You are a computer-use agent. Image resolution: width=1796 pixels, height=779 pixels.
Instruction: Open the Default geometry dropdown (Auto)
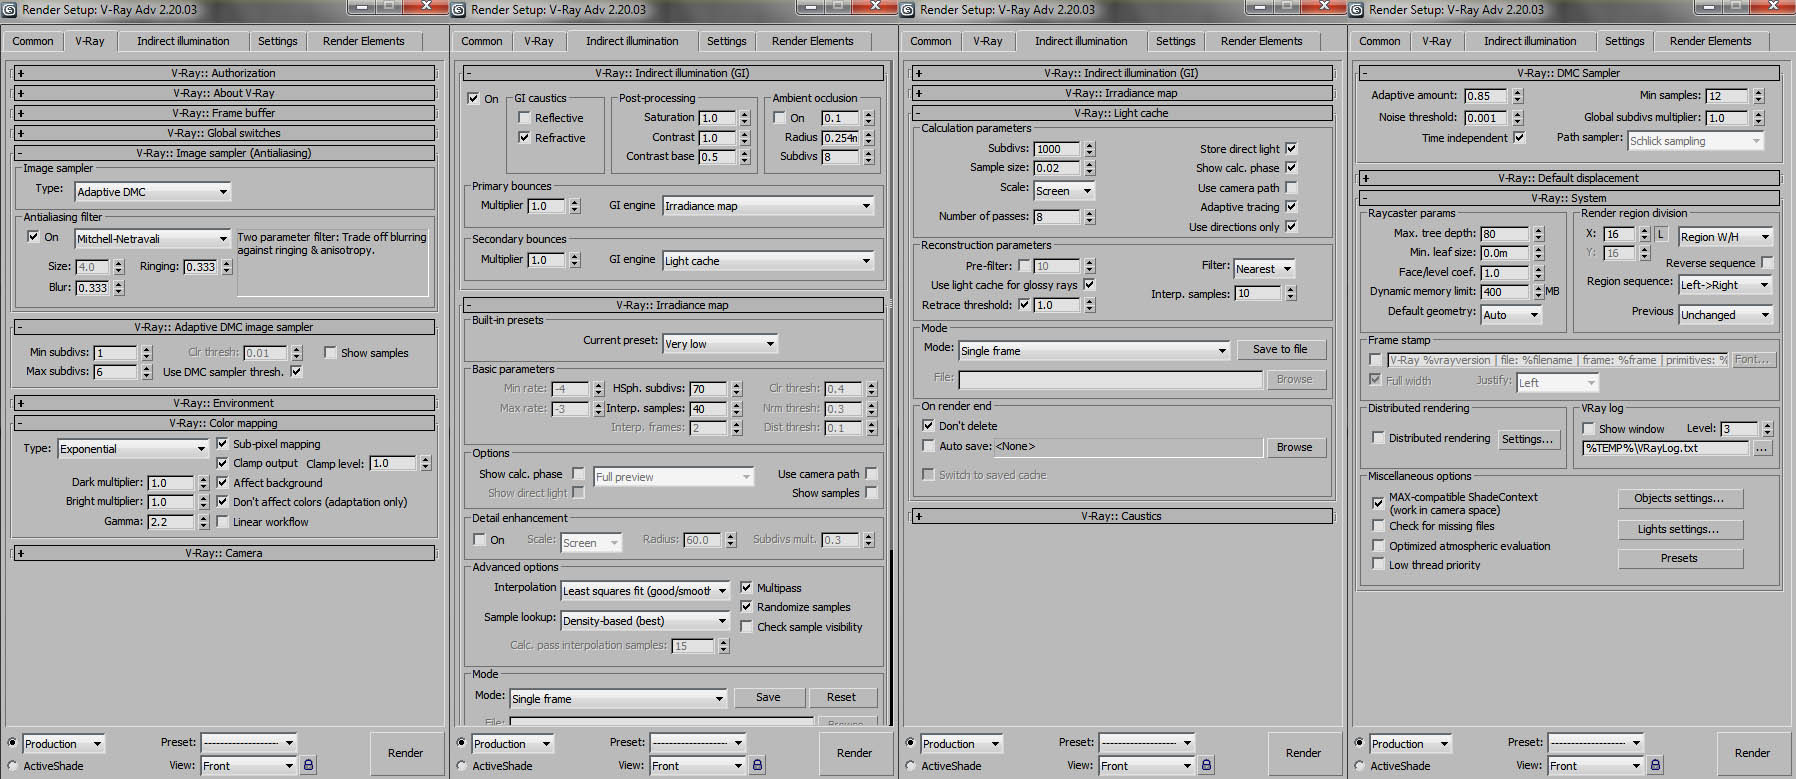[1511, 314]
